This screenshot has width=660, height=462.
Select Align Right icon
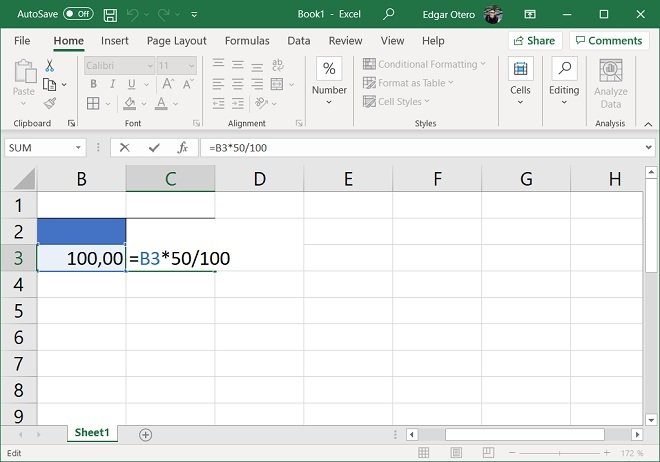[257, 84]
